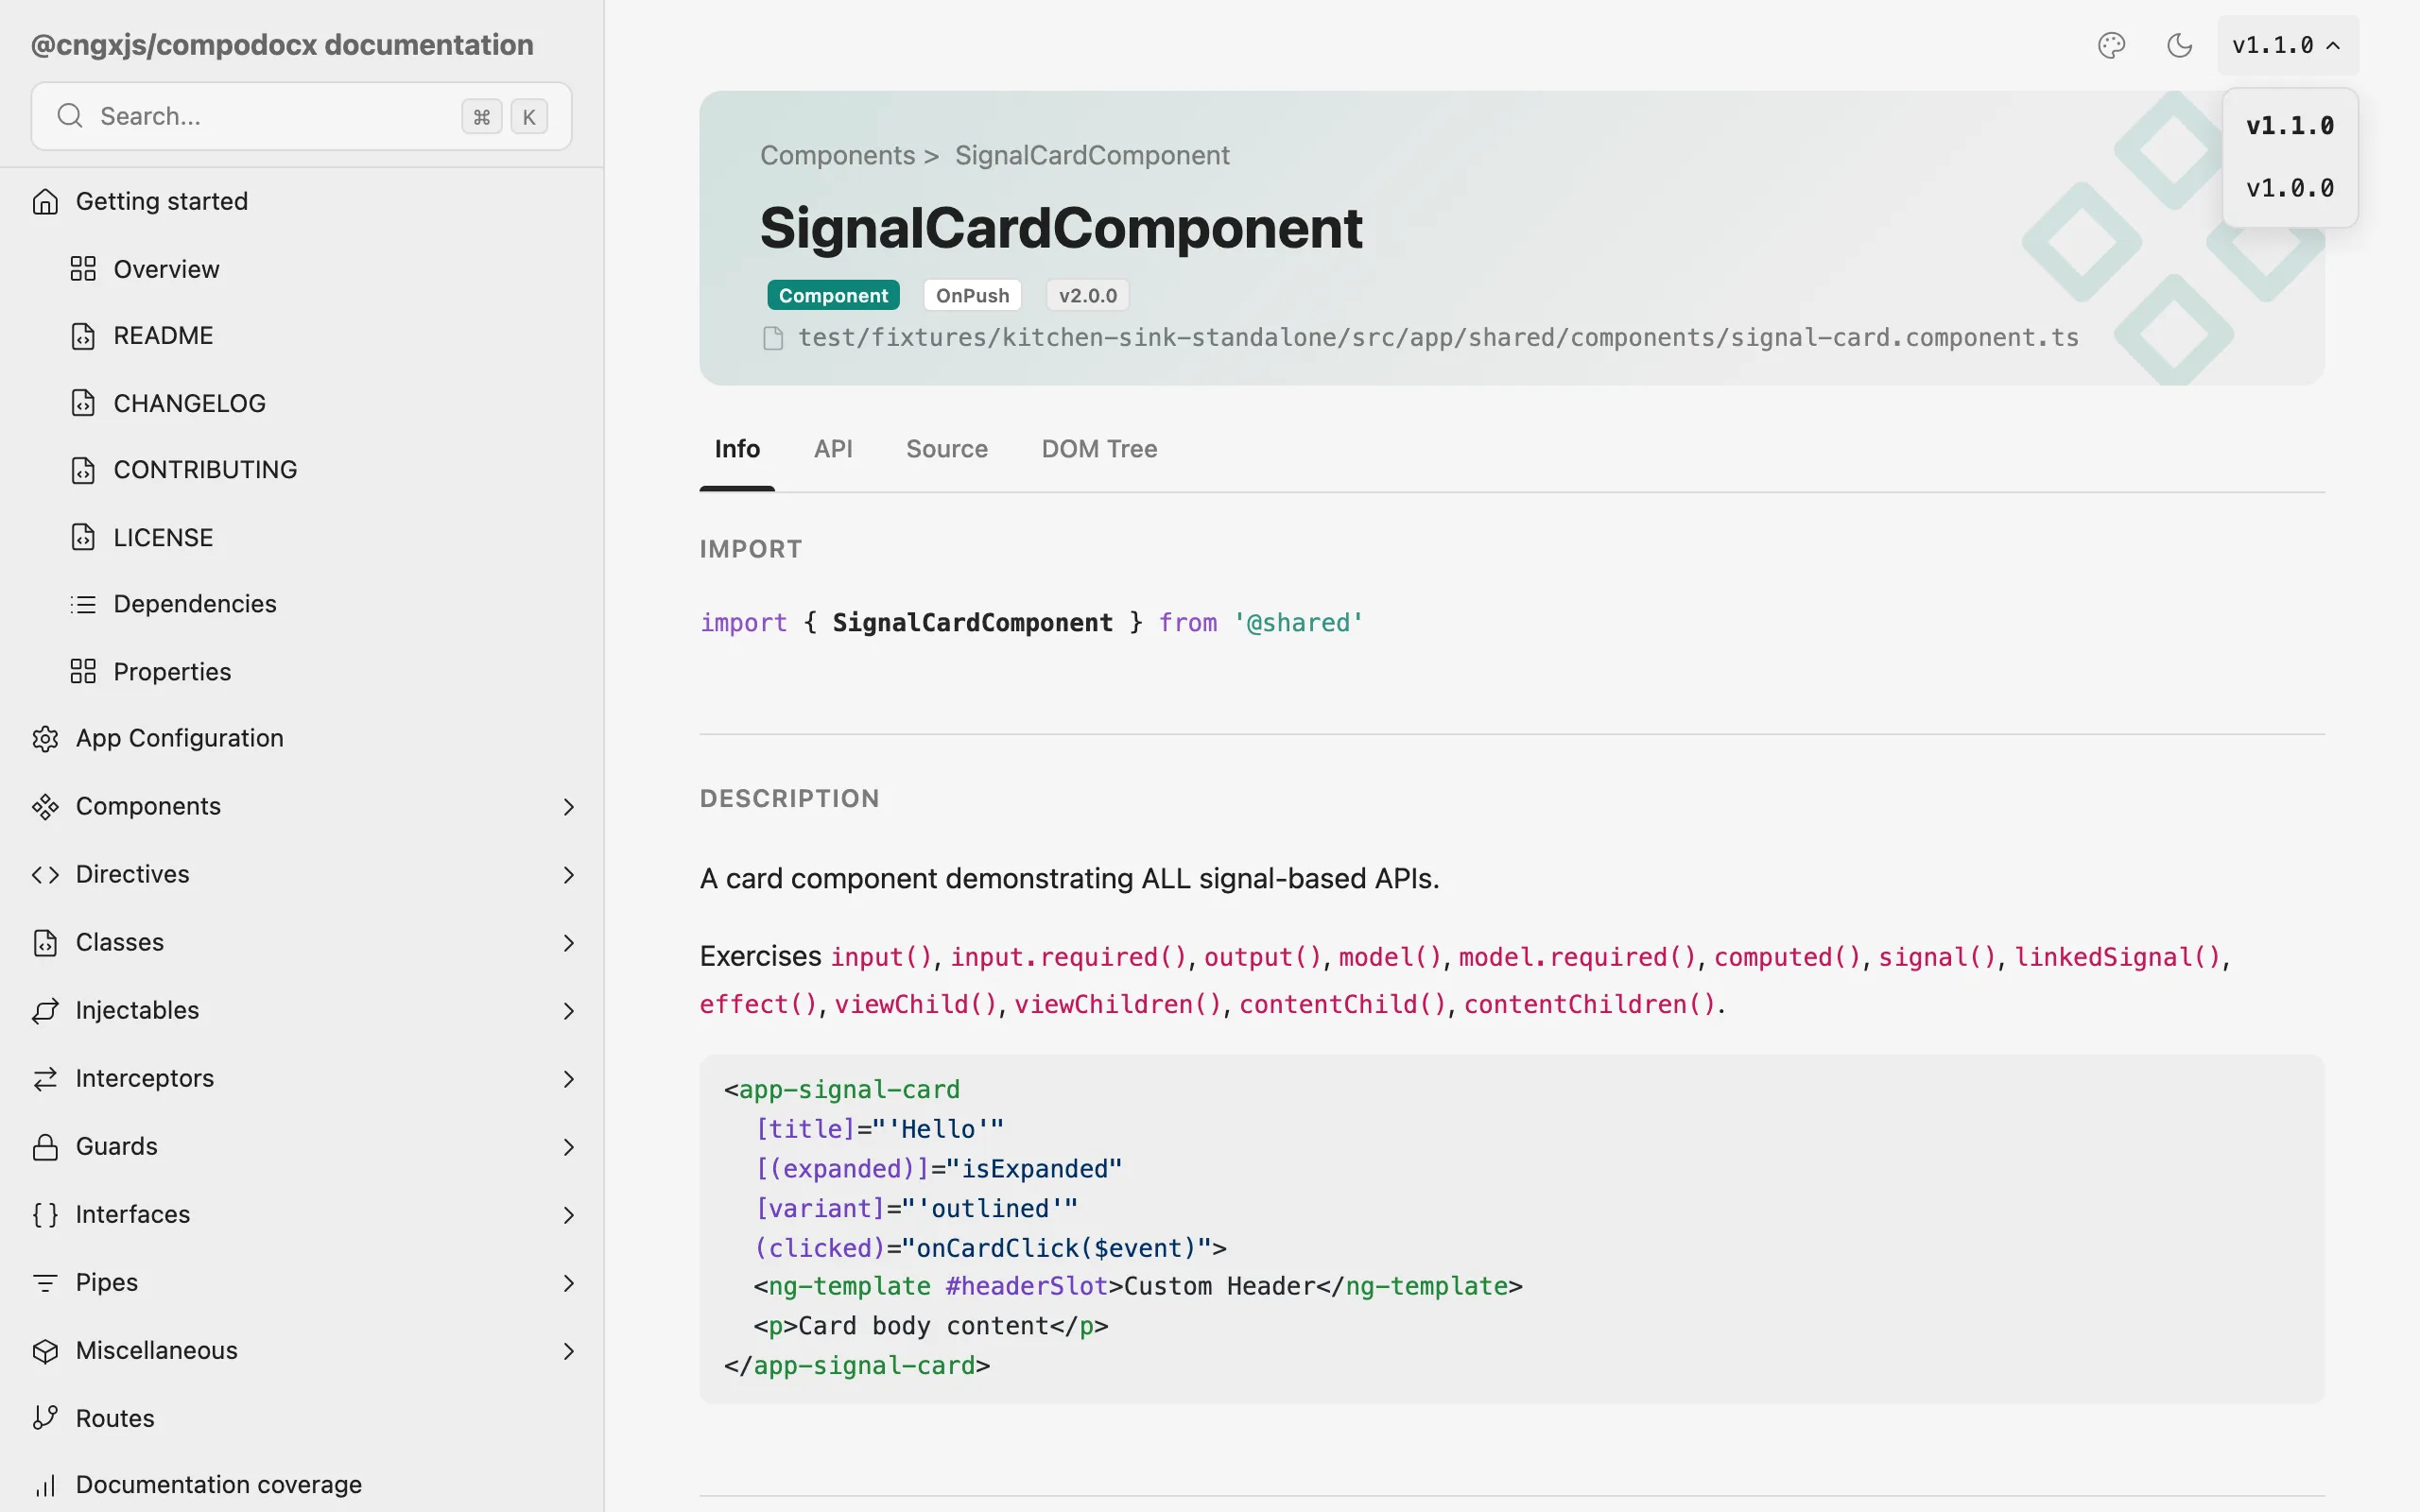
Task: Click the Injectables syringe icon
Action: coord(45,1010)
